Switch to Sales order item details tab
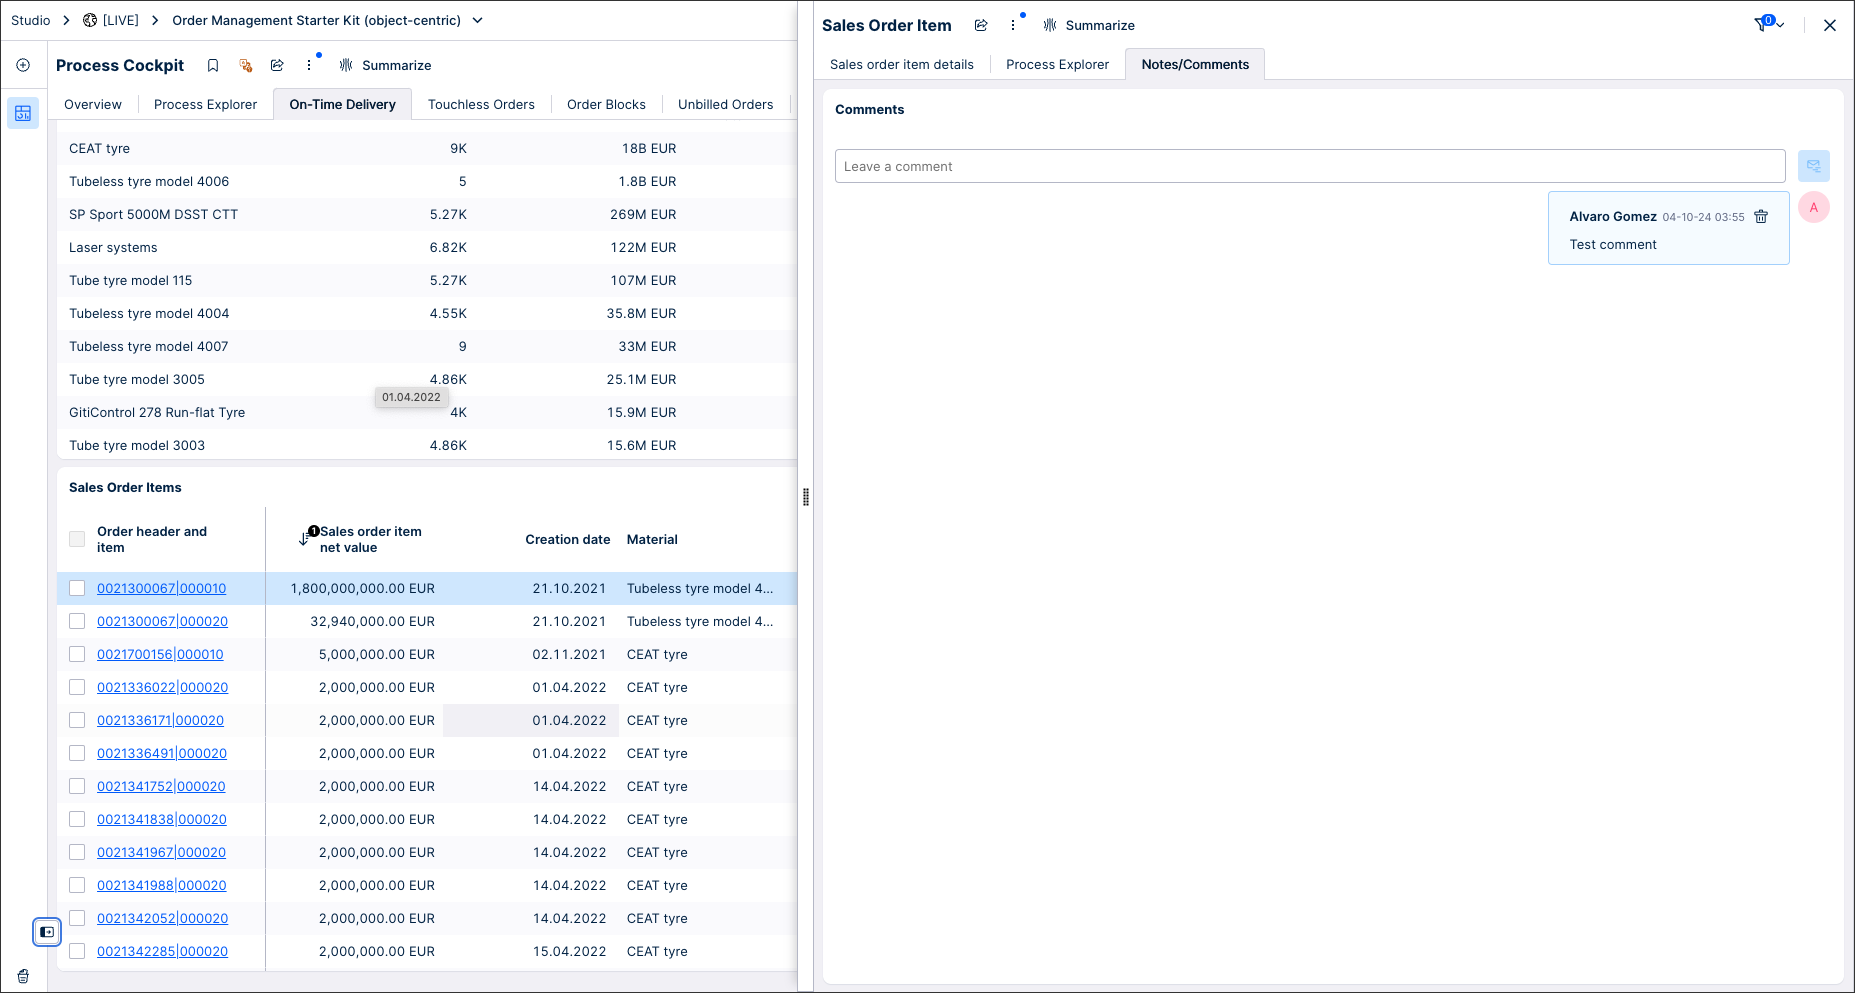This screenshot has width=1855, height=993. [902, 64]
